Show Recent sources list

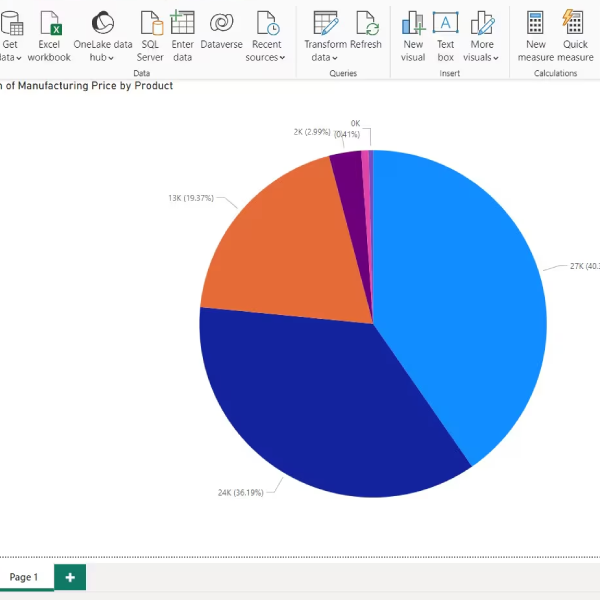[266, 36]
